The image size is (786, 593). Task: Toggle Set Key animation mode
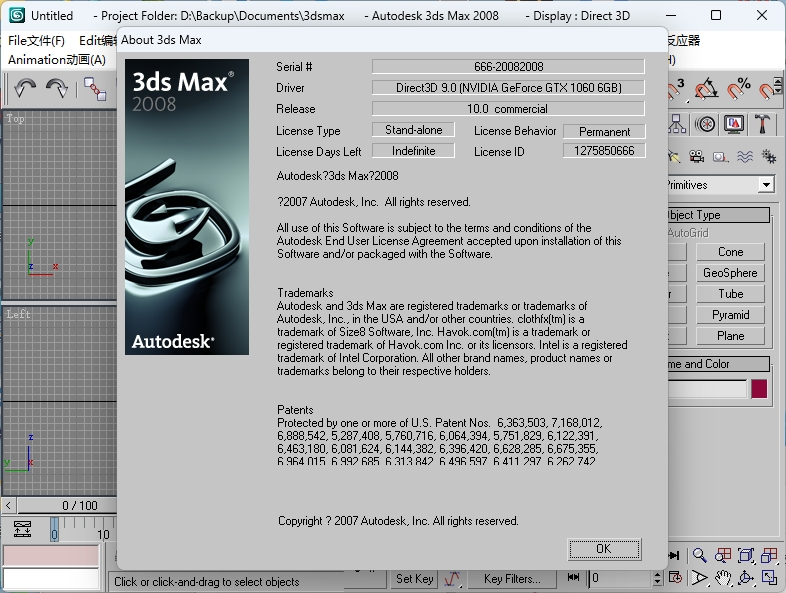(x=414, y=578)
